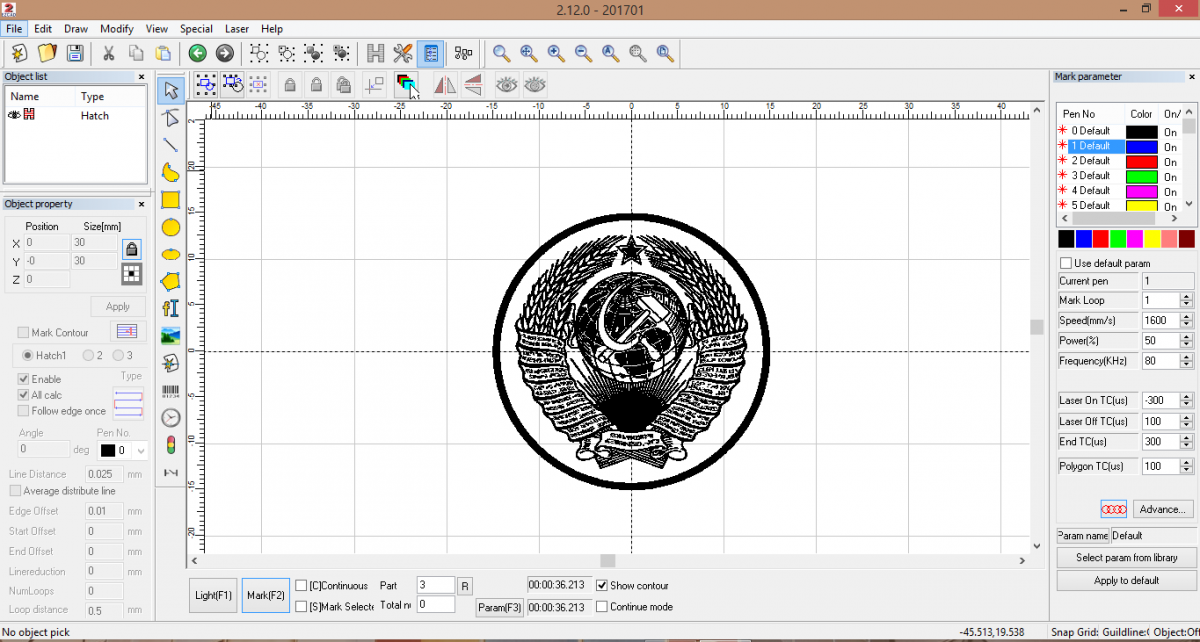Image resolution: width=1200 pixels, height=642 pixels.
Task: Open the wrench and screwdriver settings icon
Action: pyautogui.click(x=403, y=53)
